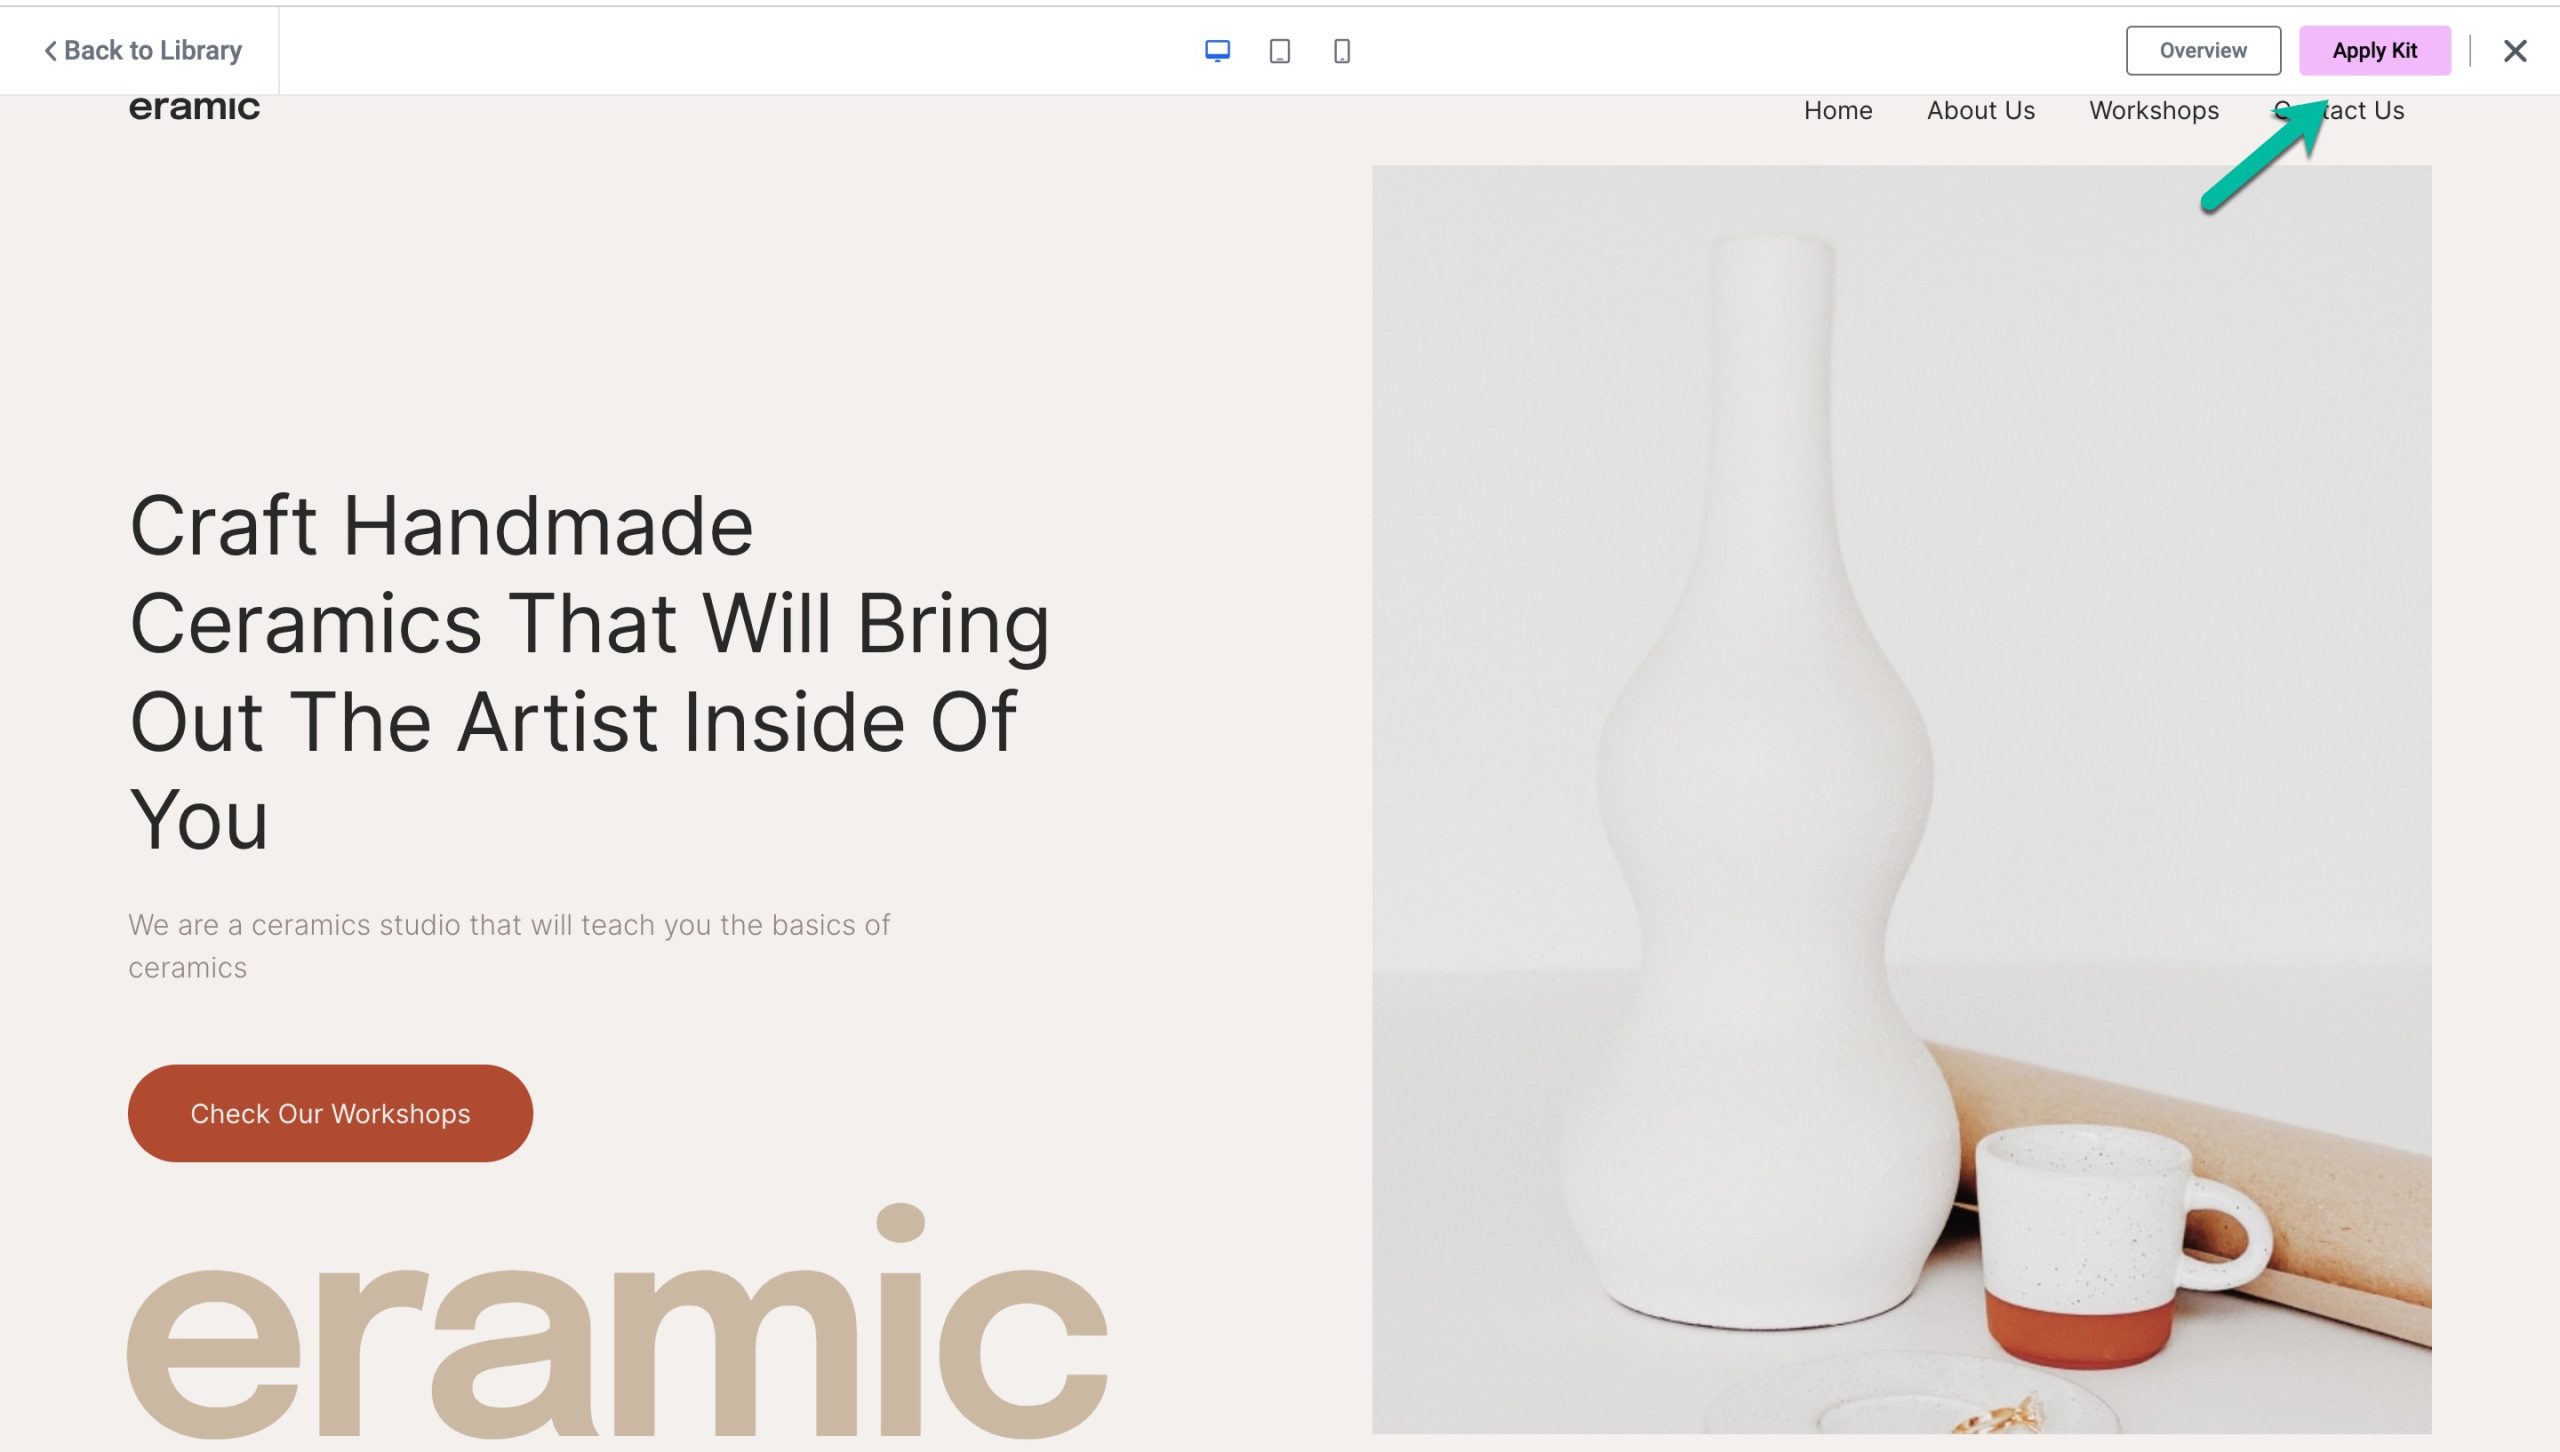Viewport: 2560px width, 1452px height.
Task: Open About Us navigation item
Action: pyautogui.click(x=1981, y=111)
